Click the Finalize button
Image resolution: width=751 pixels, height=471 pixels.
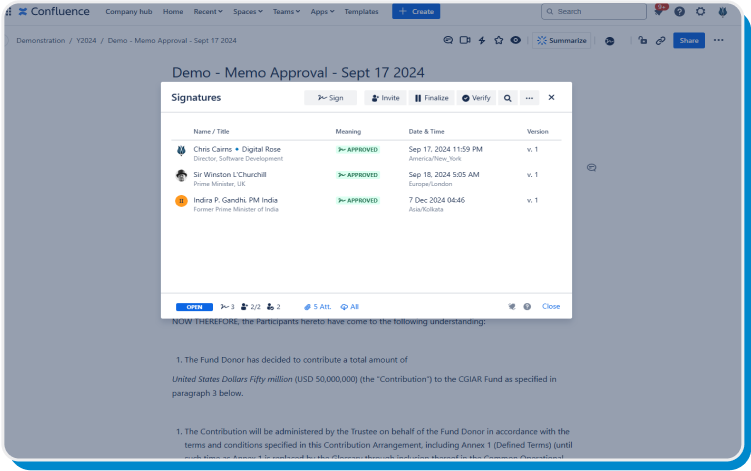point(431,98)
